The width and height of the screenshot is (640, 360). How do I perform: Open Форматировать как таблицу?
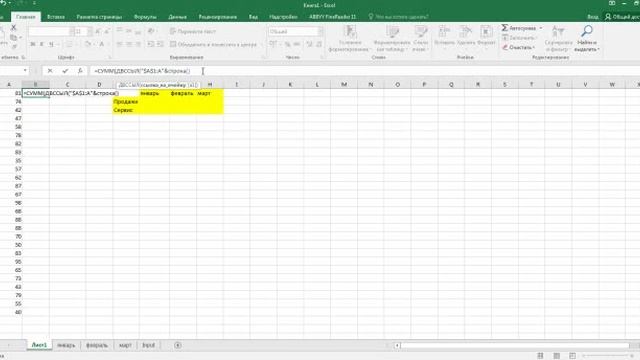(392, 38)
